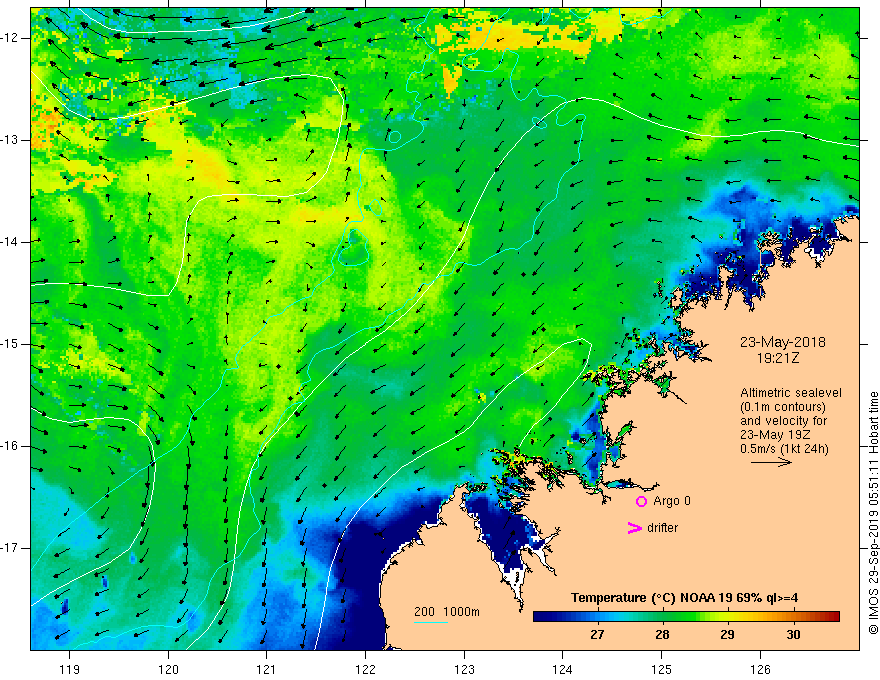The height and width of the screenshot is (680, 880).
Task: Click the color bar label 28
Action: 662,635
